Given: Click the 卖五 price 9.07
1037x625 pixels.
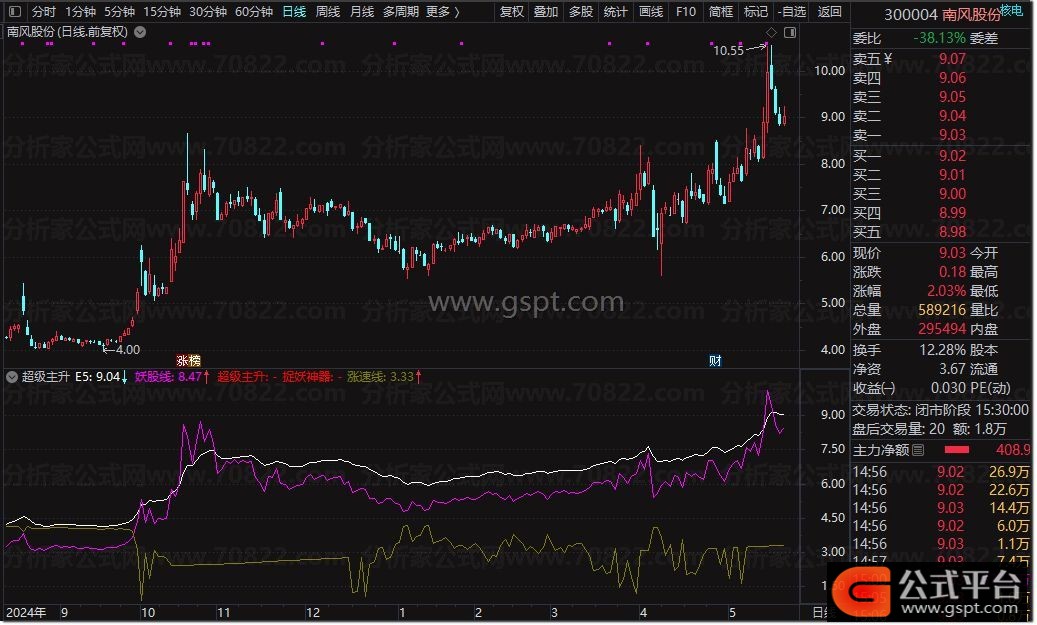Looking at the screenshot, I should pos(952,59).
